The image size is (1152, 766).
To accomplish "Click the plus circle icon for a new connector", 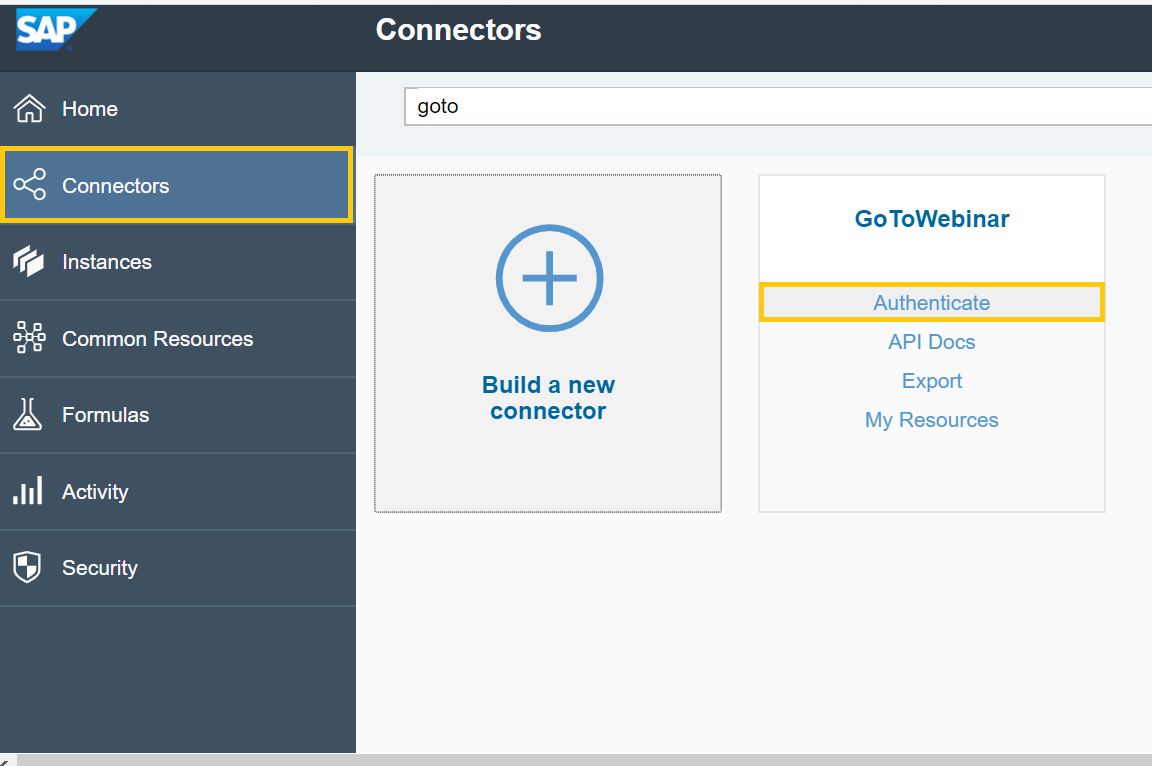I will point(549,278).
